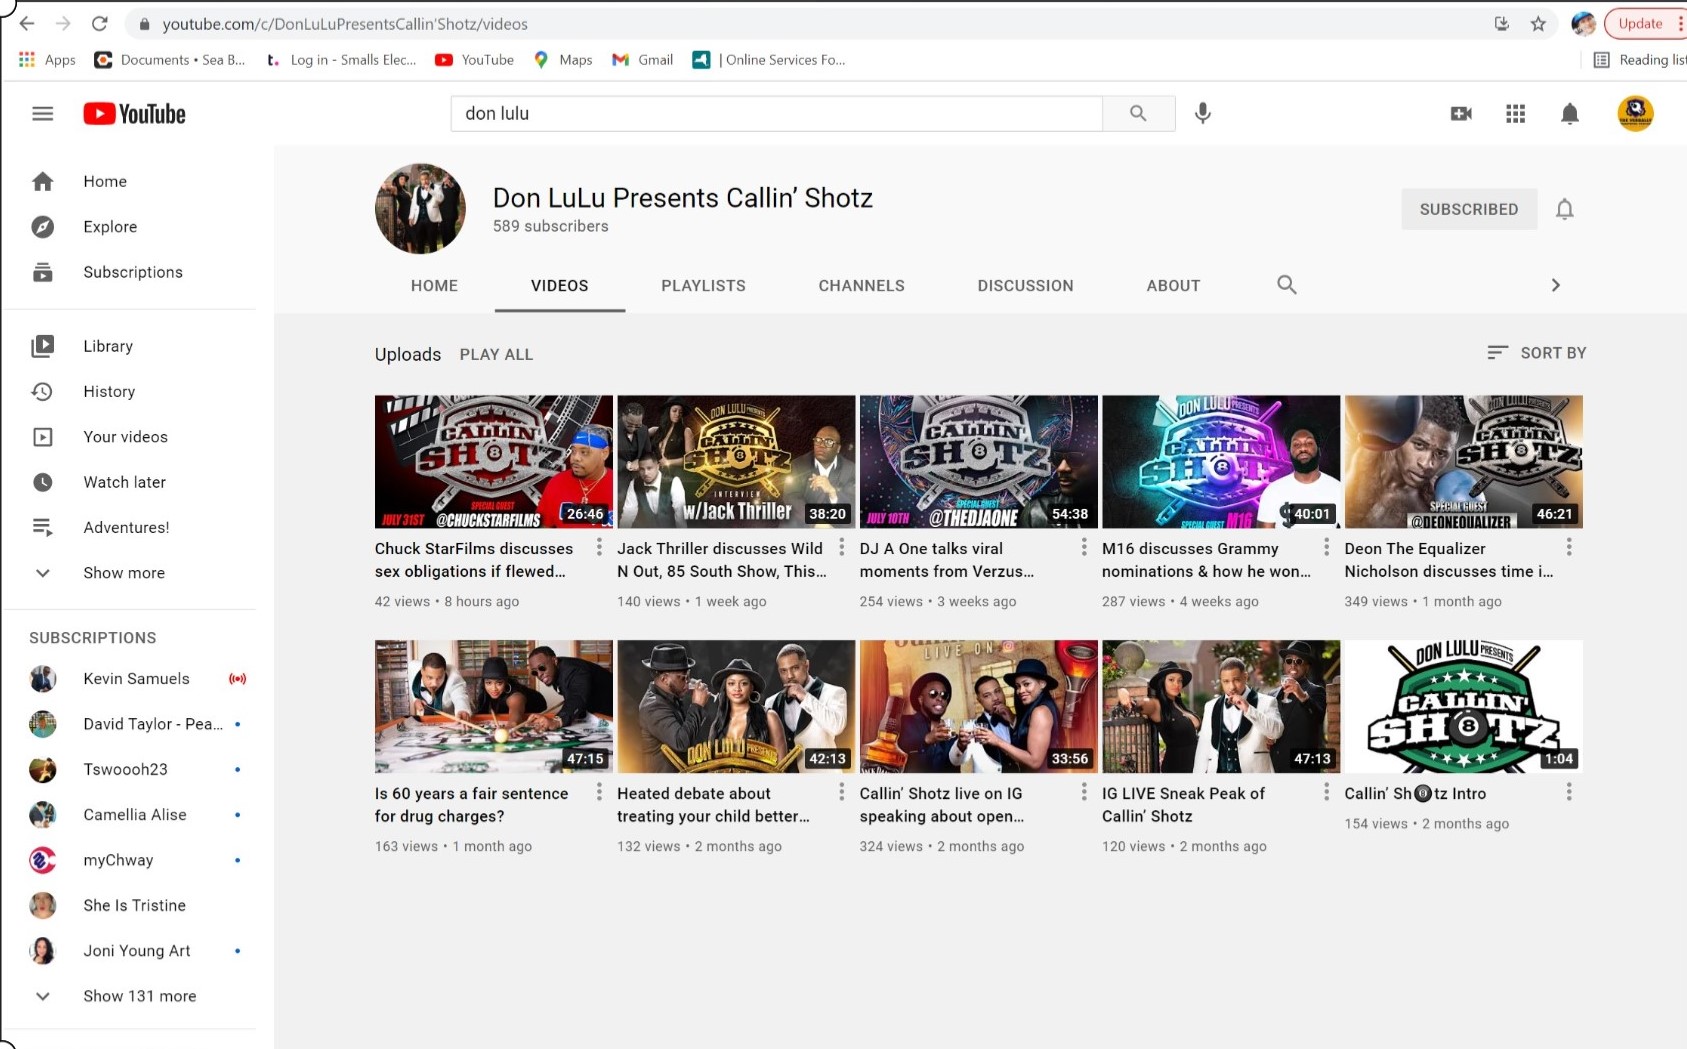This screenshot has width=1687, height=1049.
Task: Open IG LIVE Sneak Peak video title
Action: (x=1183, y=805)
